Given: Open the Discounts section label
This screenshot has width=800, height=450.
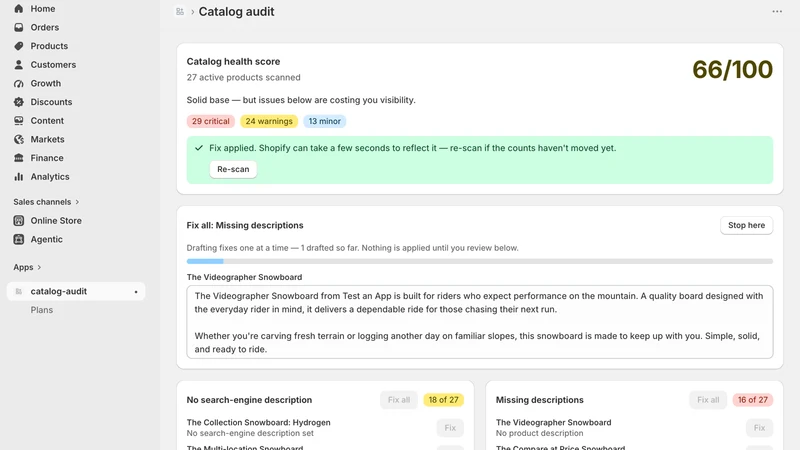Looking at the screenshot, I should [51, 102].
